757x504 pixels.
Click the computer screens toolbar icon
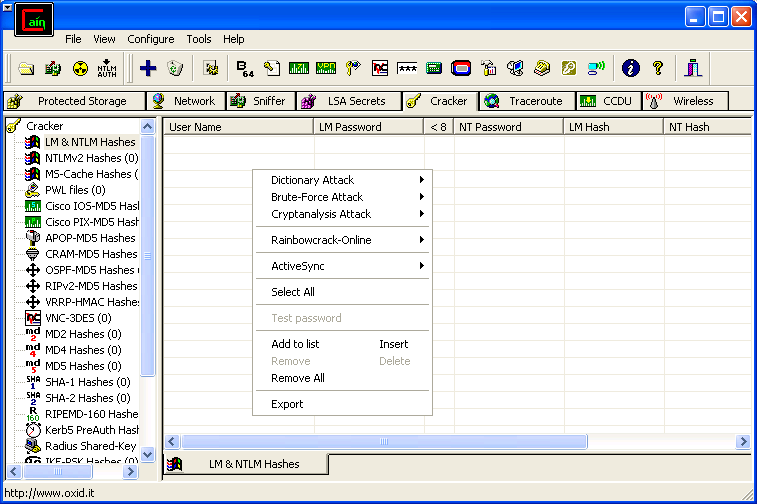pyautogui.click(x=515, y=68)
